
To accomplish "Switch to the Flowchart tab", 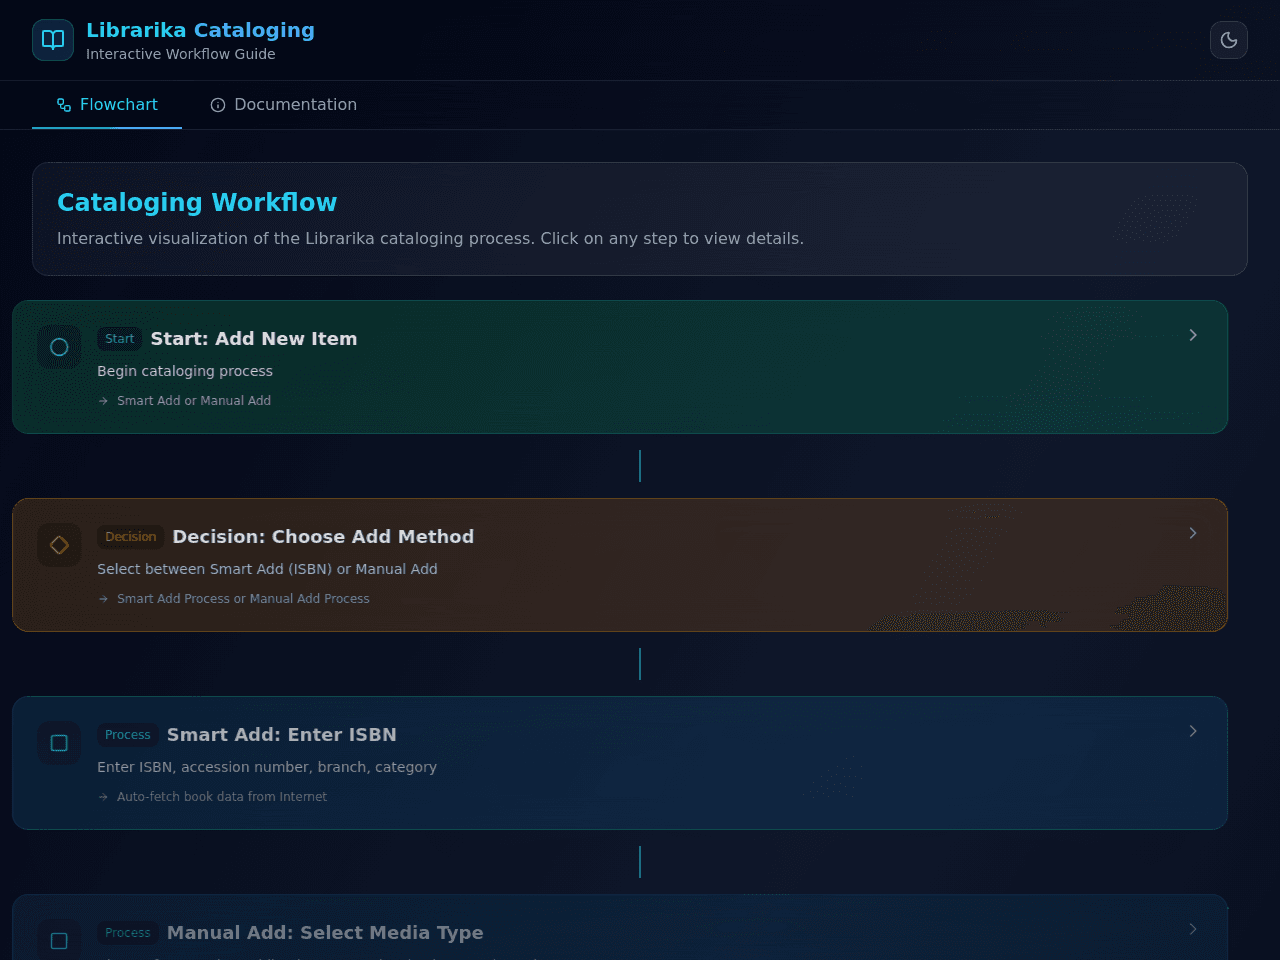I will (107, 105).
